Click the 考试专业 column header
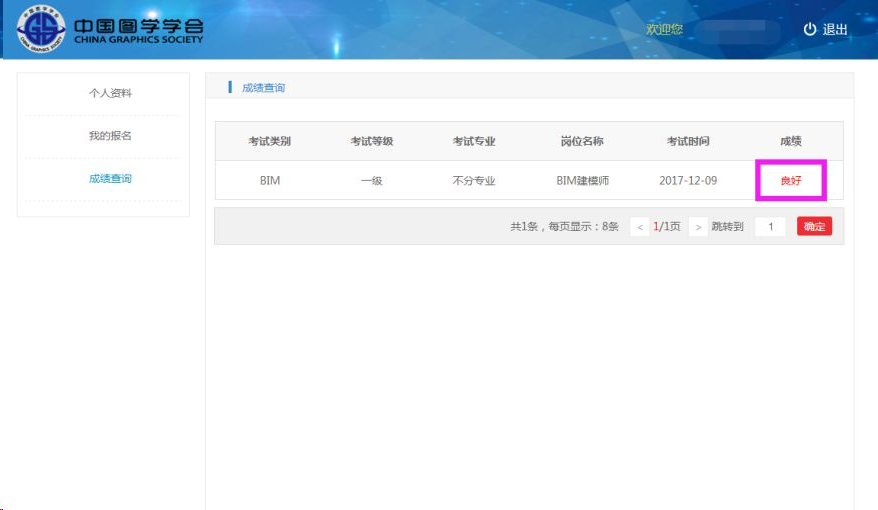 click(474, 141)
